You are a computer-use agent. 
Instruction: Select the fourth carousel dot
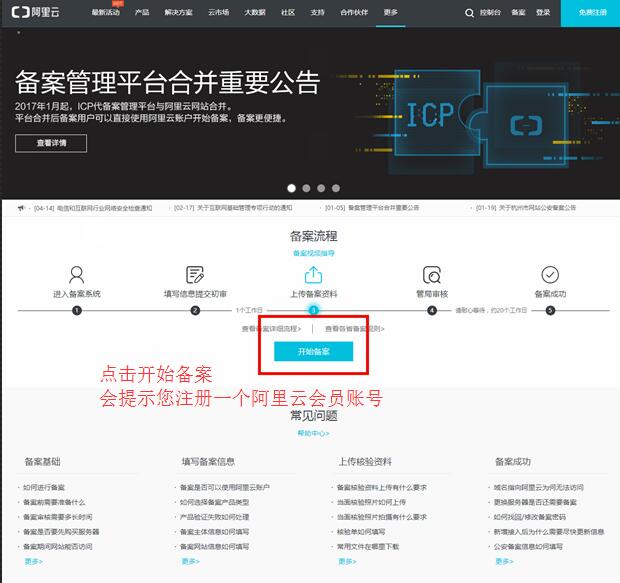(x=336, y=188)
